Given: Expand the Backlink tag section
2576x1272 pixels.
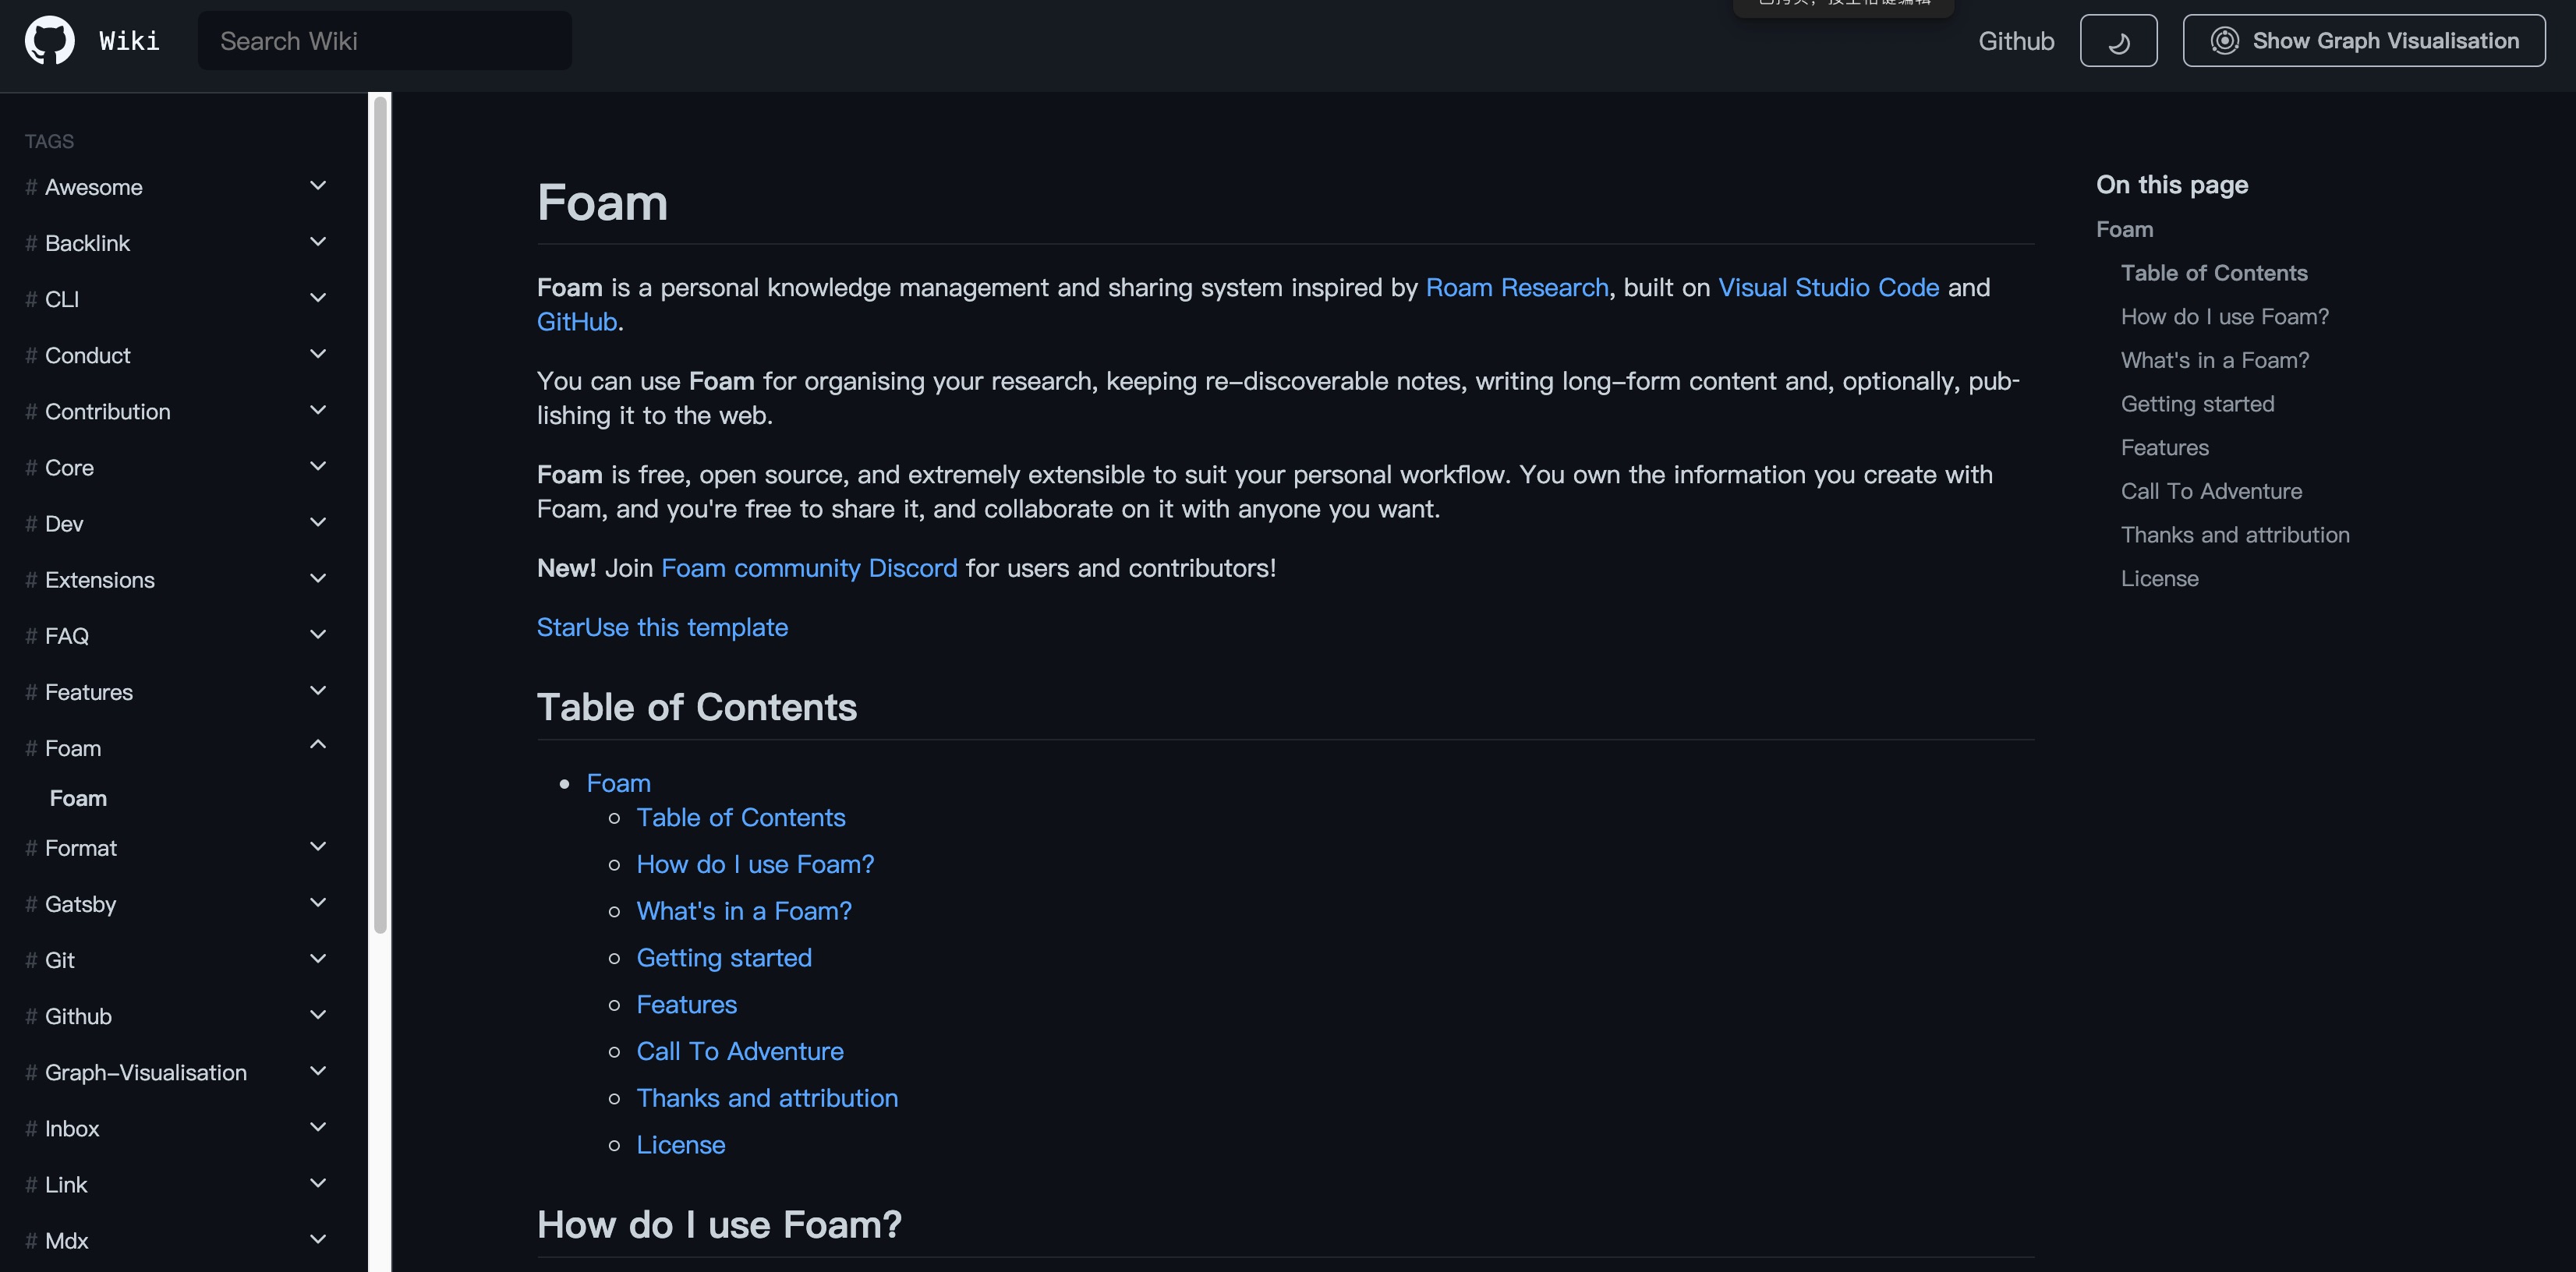Looking at the screenshot, I should 318,242.
